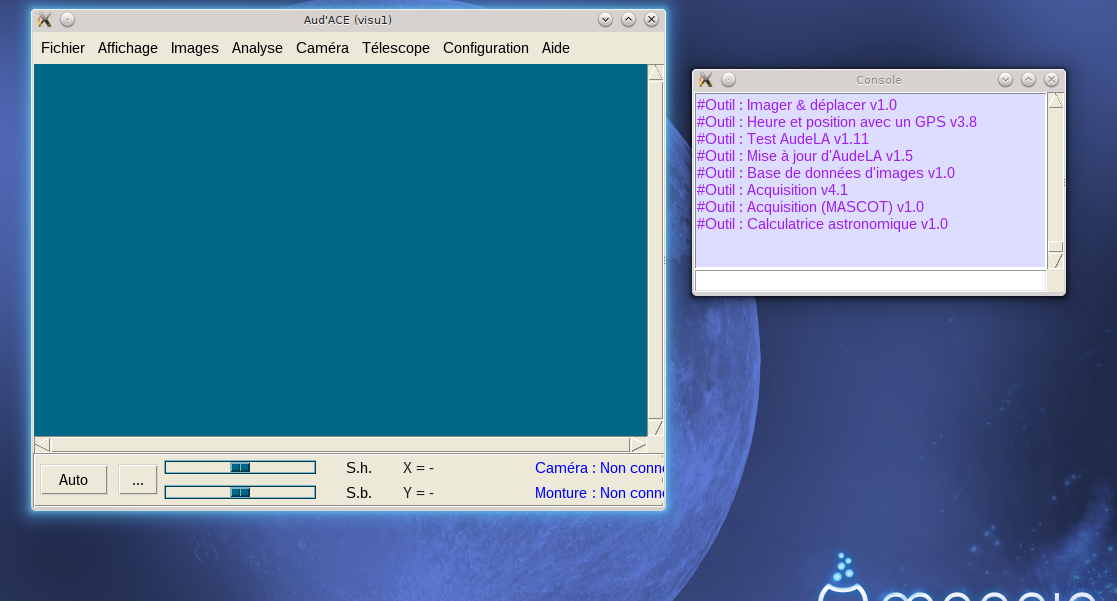Image resolution: width=1117 pixels, height=601 pixels.
Task: Click the 'Imager & déplacer v1.0' console line
Action: (796, 105)
